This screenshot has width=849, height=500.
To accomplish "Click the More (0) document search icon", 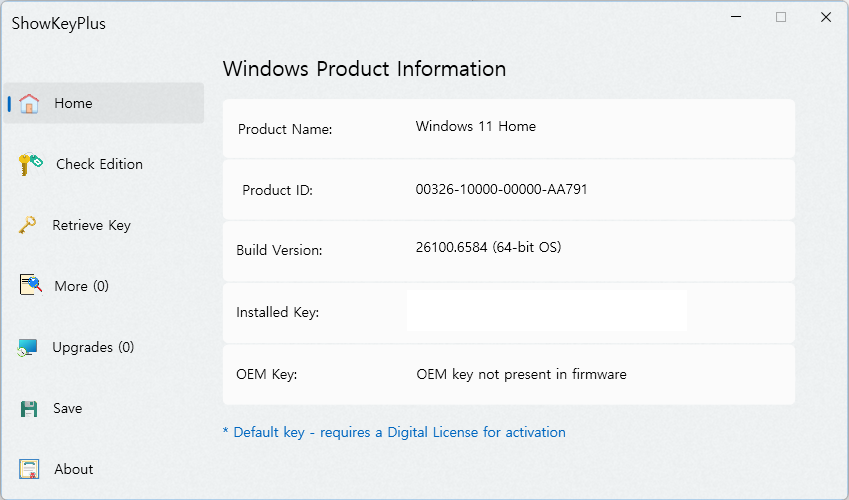I will coord(30,284).
